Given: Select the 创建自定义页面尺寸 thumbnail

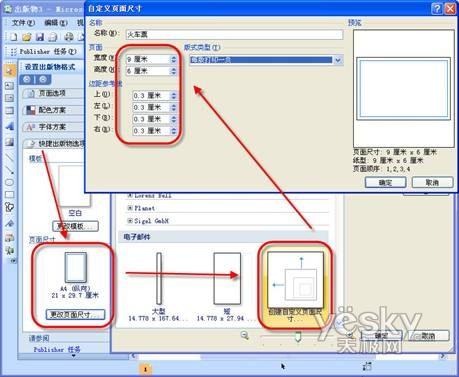Looking at the screenshot, I should (x=295, y=286).
